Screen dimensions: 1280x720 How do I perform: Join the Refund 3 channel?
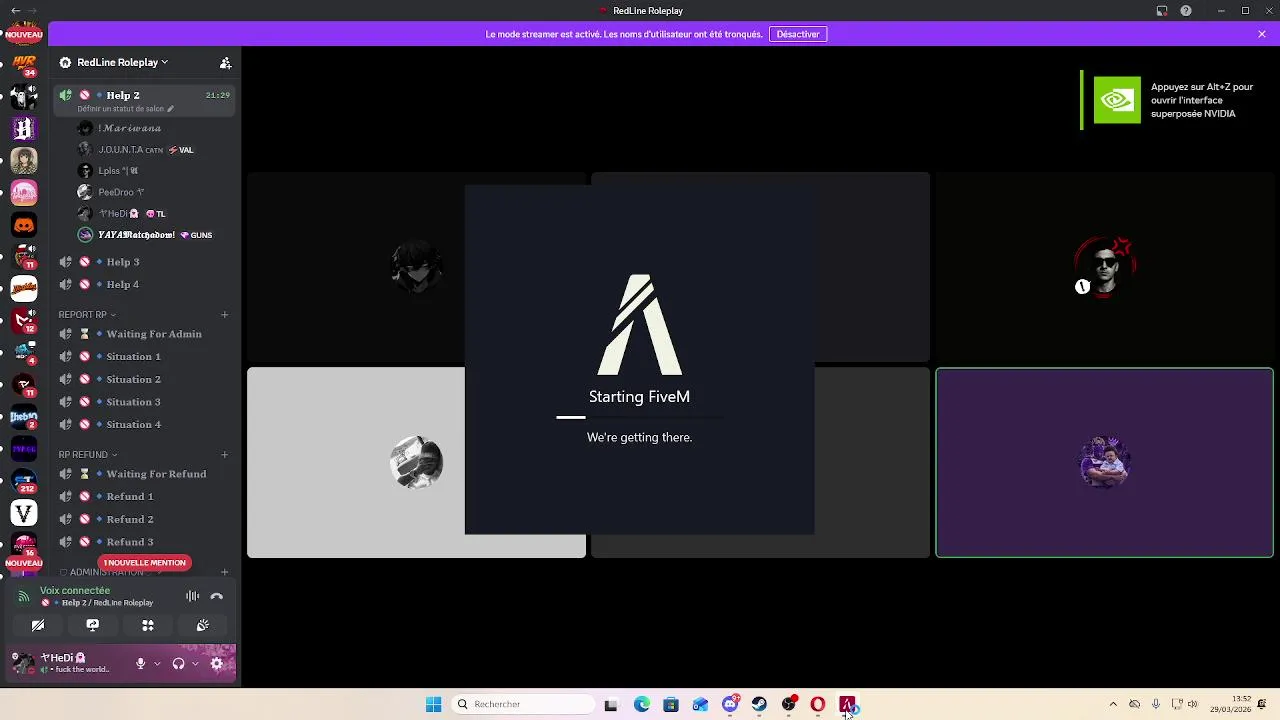pos(145,542)
